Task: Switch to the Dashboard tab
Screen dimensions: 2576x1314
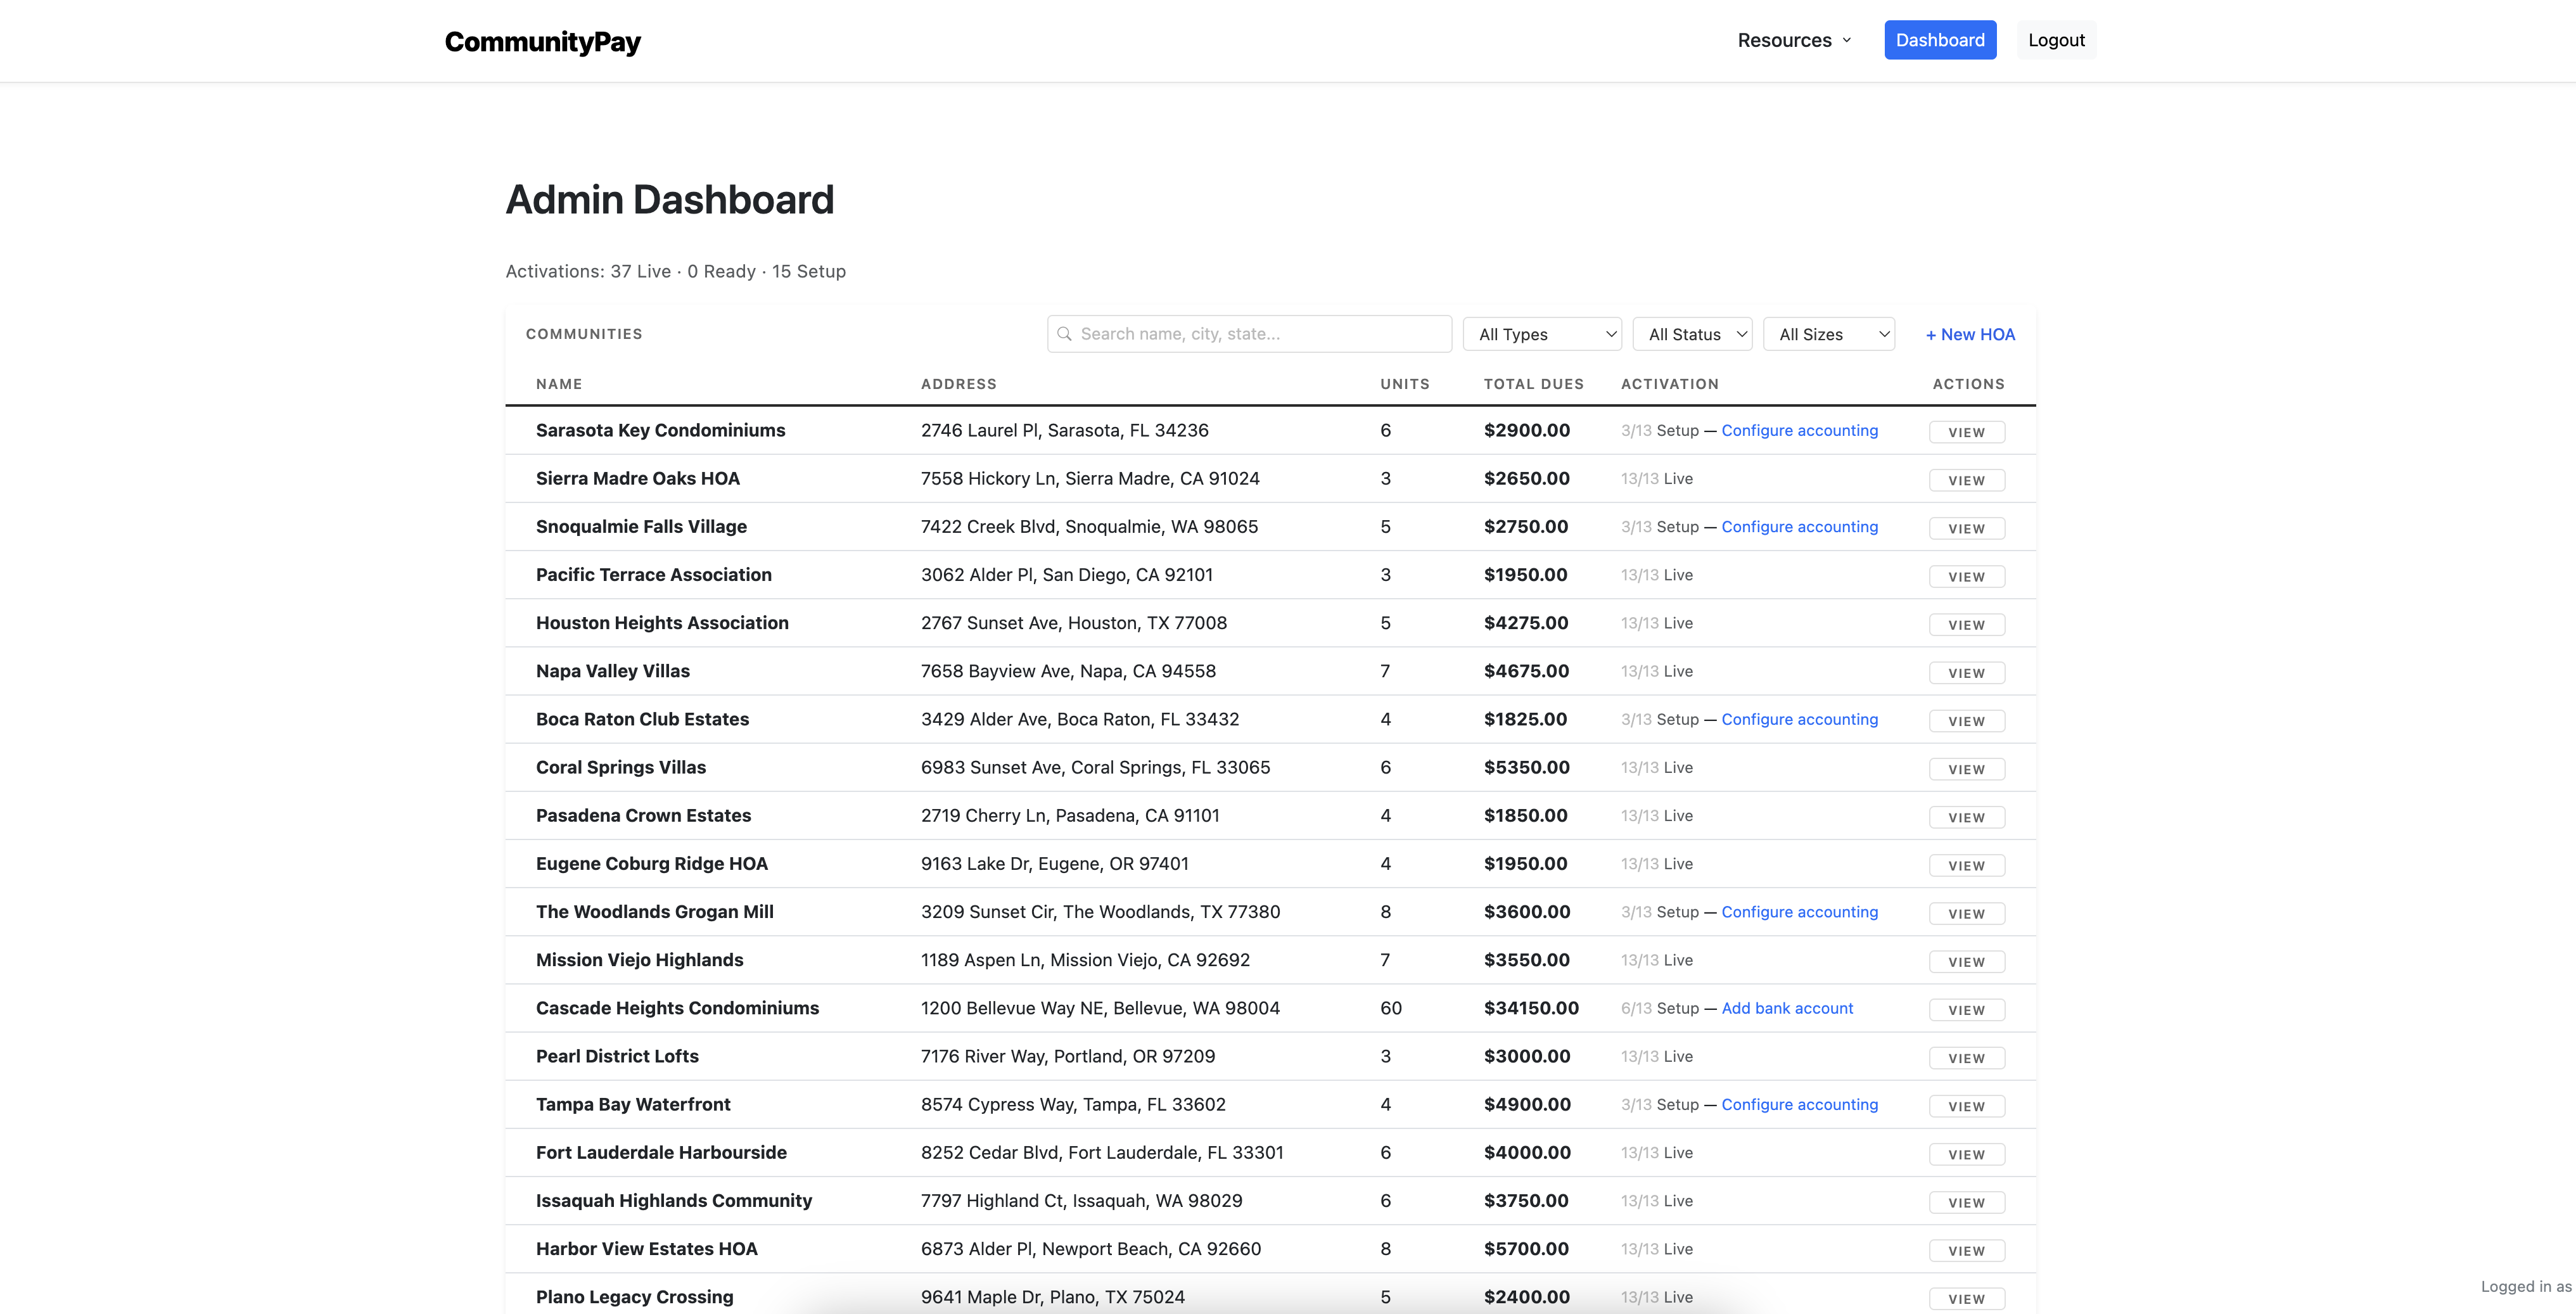Action: click(1940, 40)
